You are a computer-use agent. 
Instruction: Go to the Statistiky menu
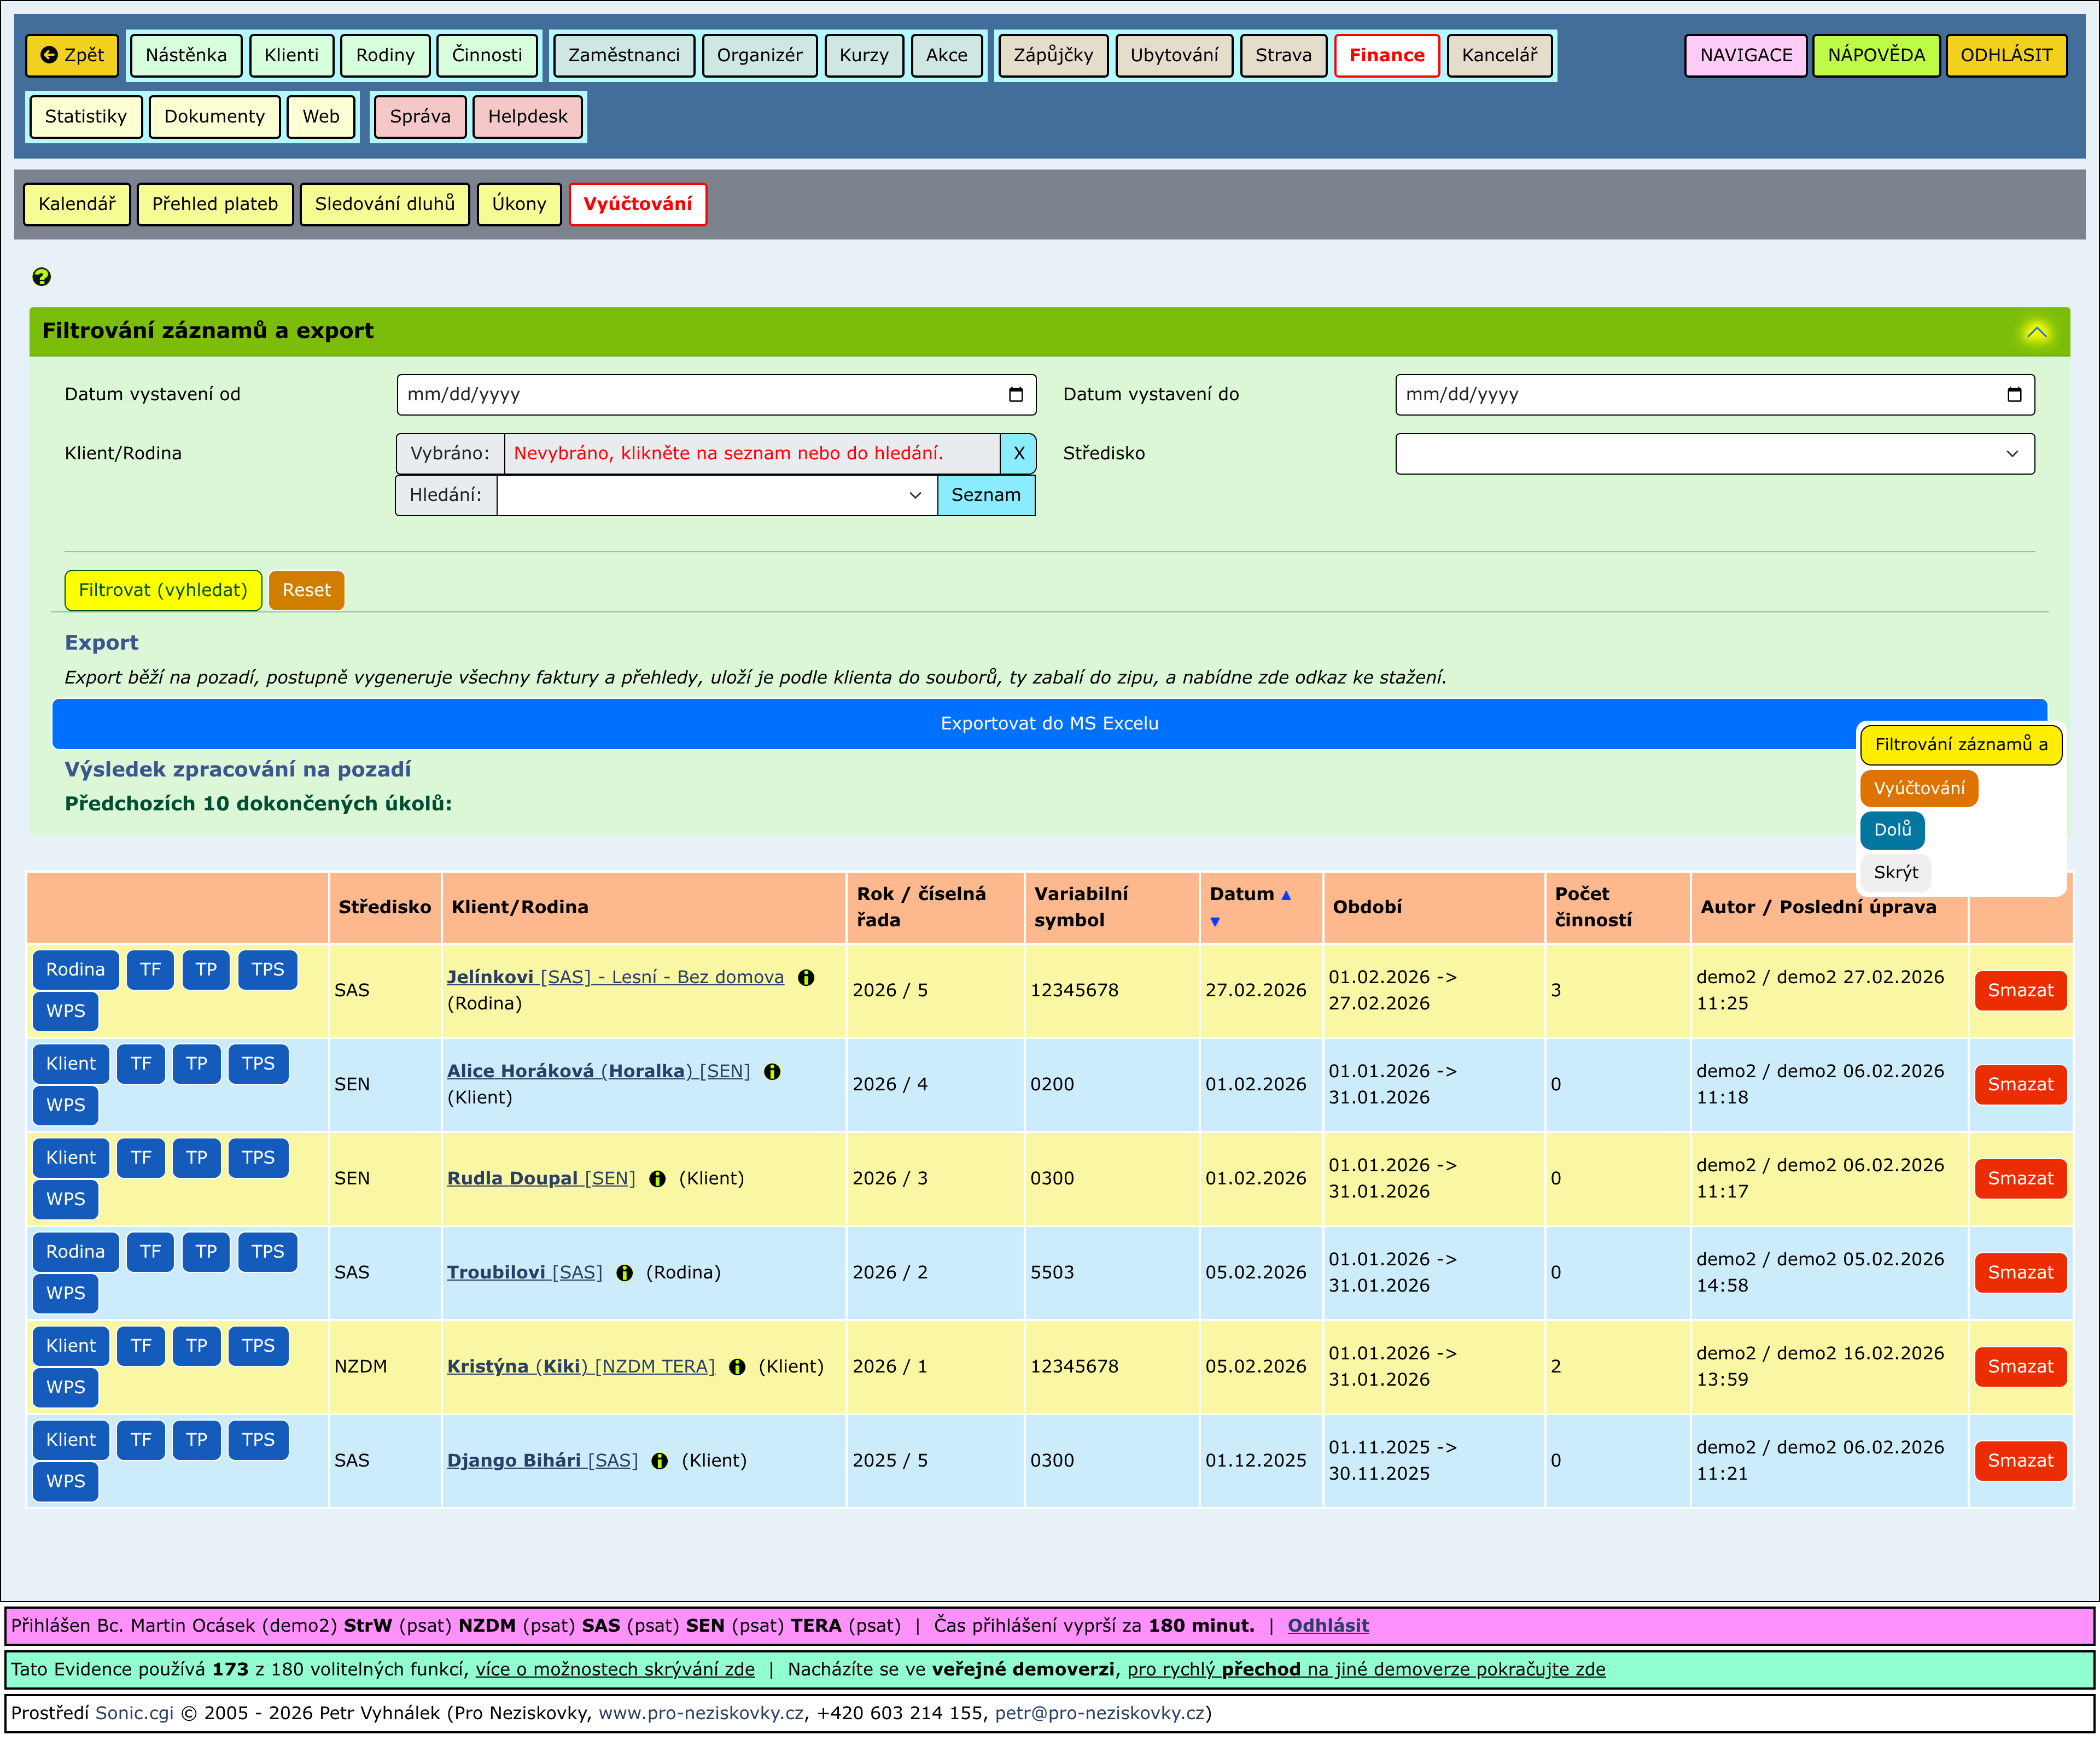(x=86, y=117)
